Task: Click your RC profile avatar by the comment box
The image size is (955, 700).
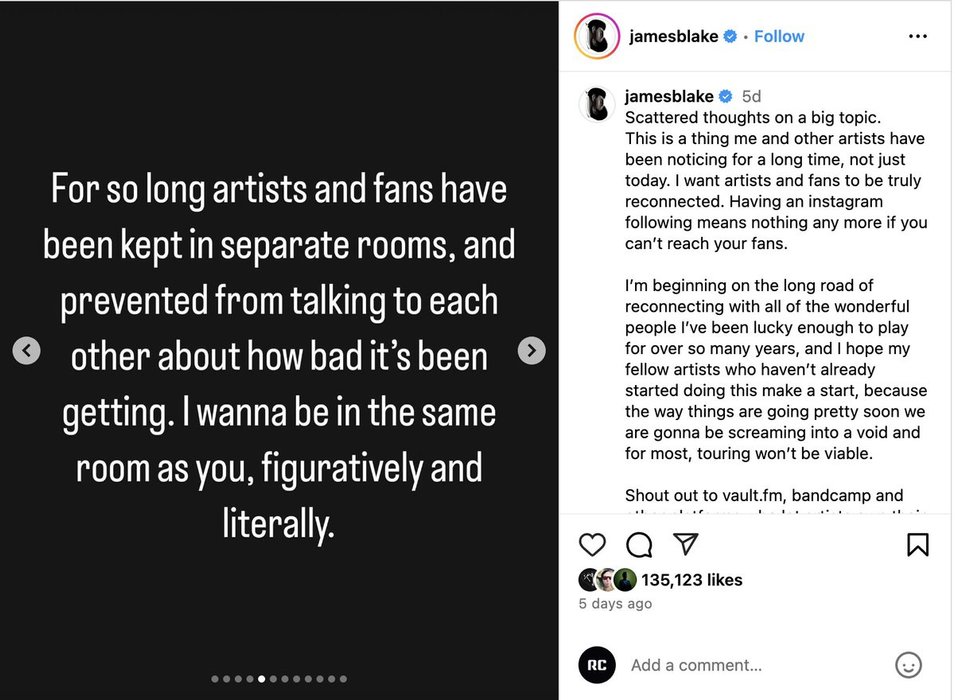Action: 597,665
